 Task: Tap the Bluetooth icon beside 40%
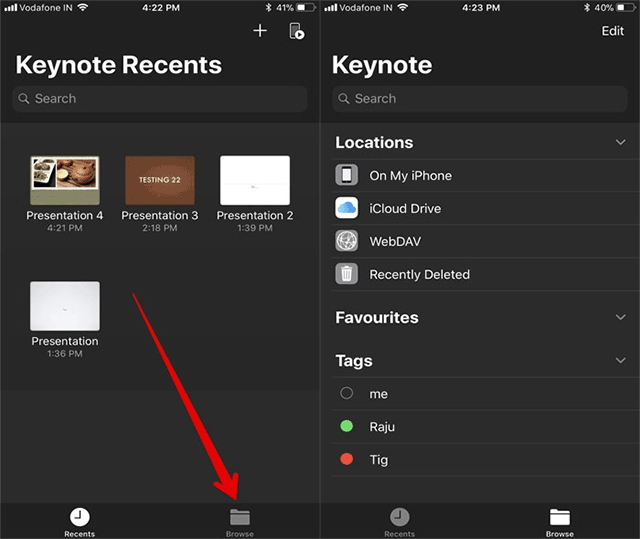click(587, 8)
